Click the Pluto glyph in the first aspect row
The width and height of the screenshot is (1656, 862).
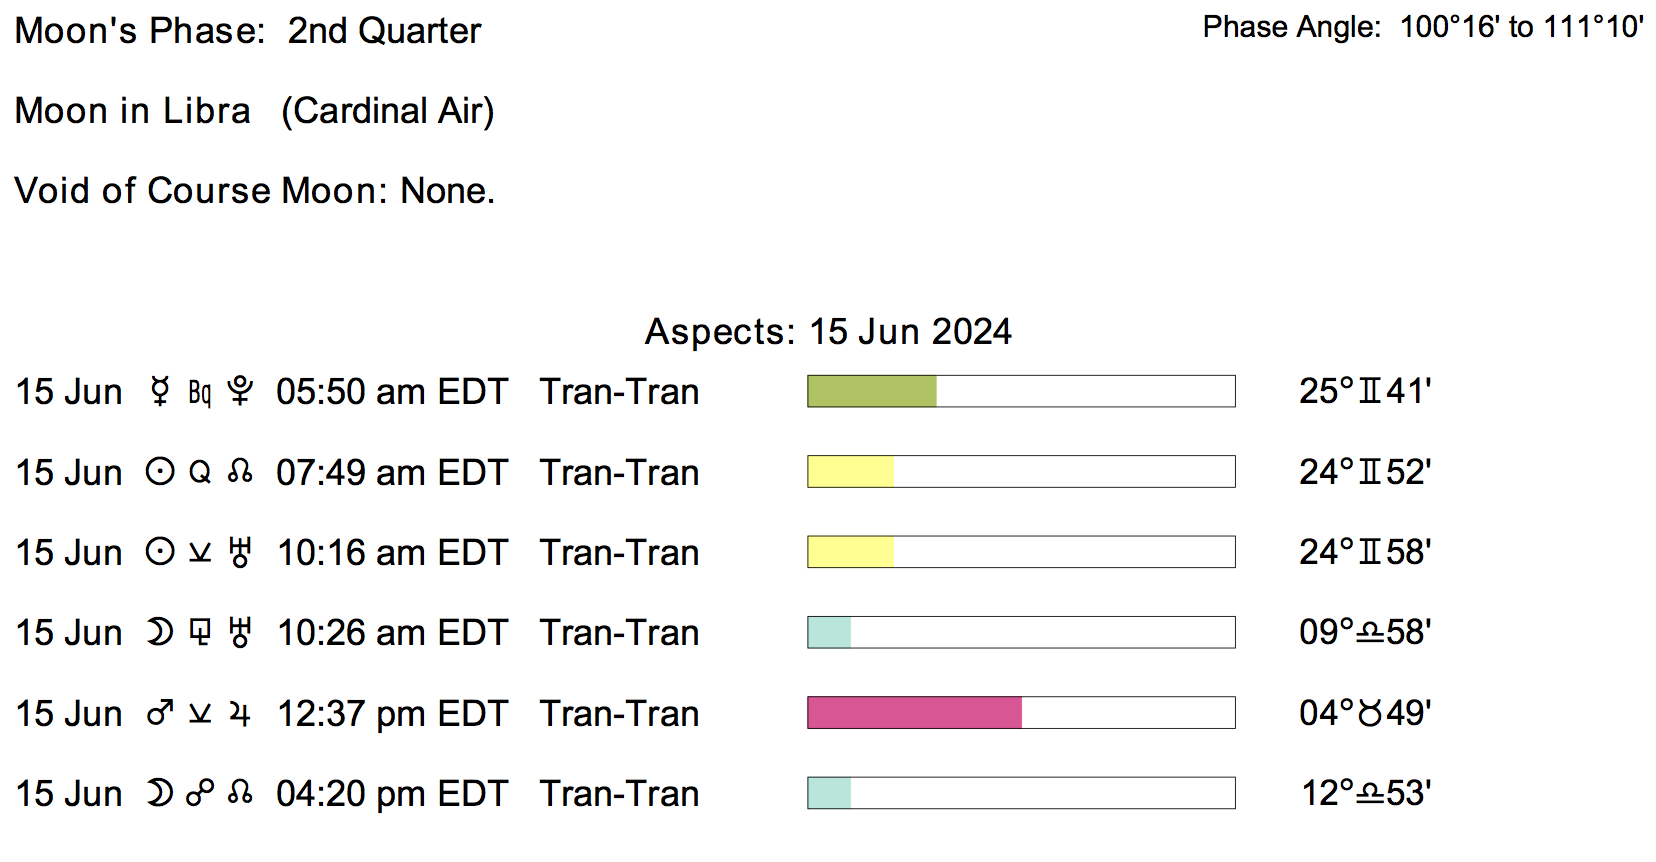240,392
